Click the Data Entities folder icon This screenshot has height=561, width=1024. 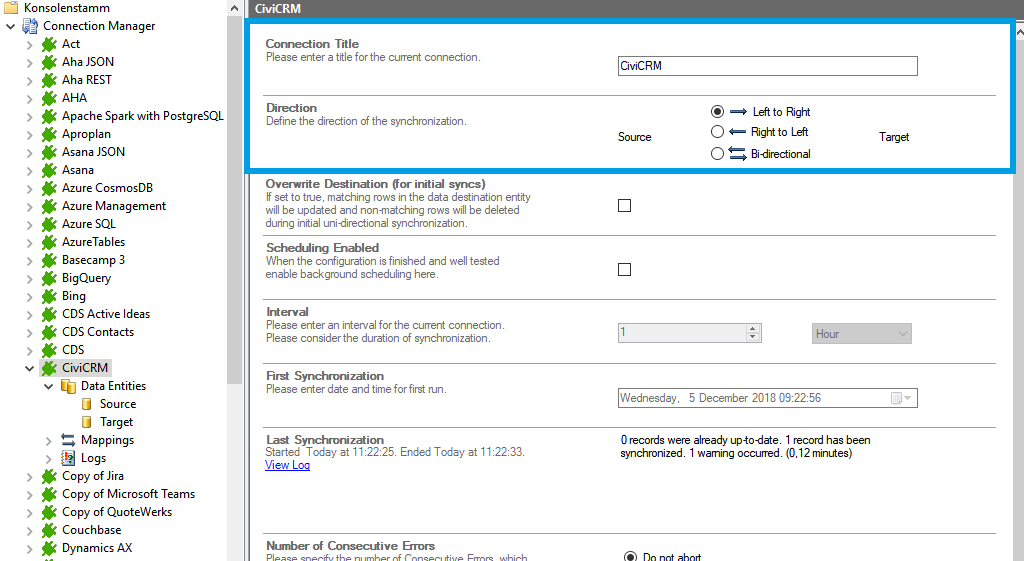pos(68,386)
